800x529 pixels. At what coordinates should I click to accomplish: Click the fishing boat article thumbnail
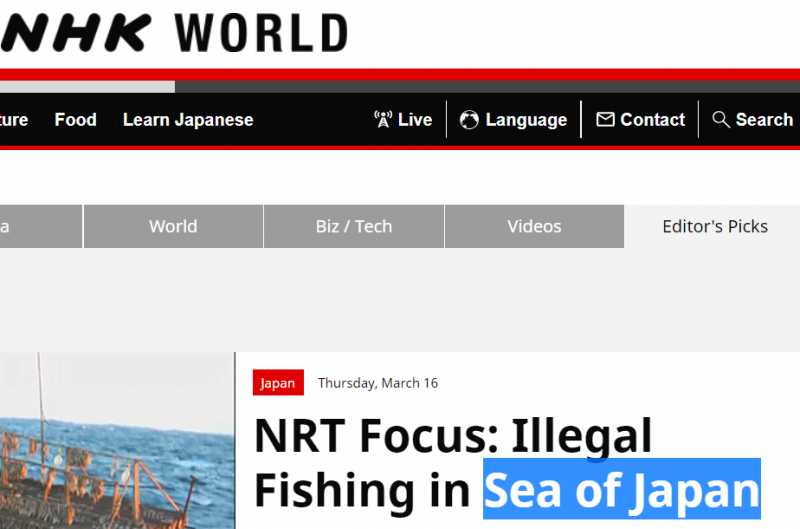117,440
